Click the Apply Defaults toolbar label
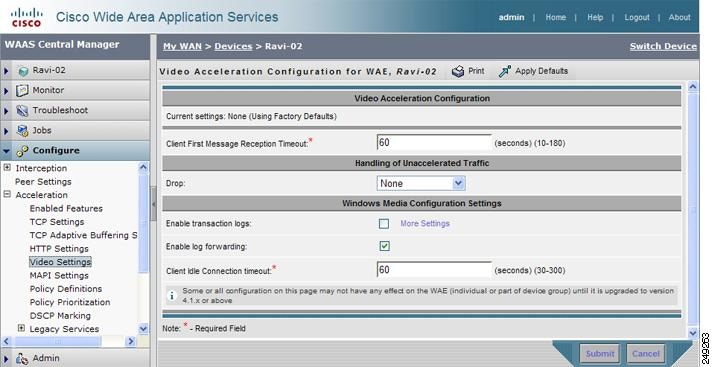 click(541, 71)
